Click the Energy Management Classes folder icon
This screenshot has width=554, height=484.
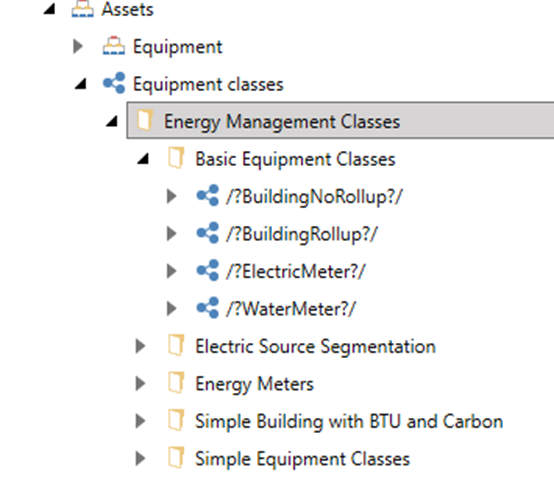[x=145, y=120]
